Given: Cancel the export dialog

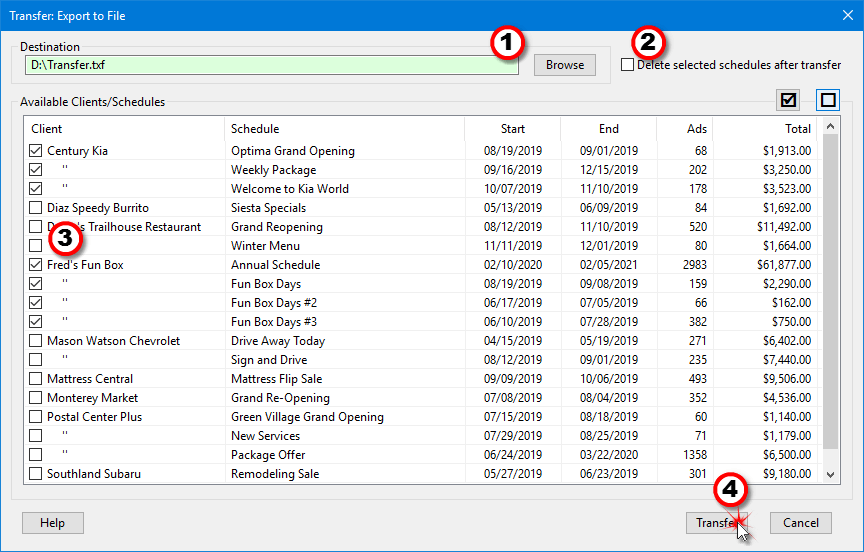Looking at the screenshot, I should [x=801, y=523].
